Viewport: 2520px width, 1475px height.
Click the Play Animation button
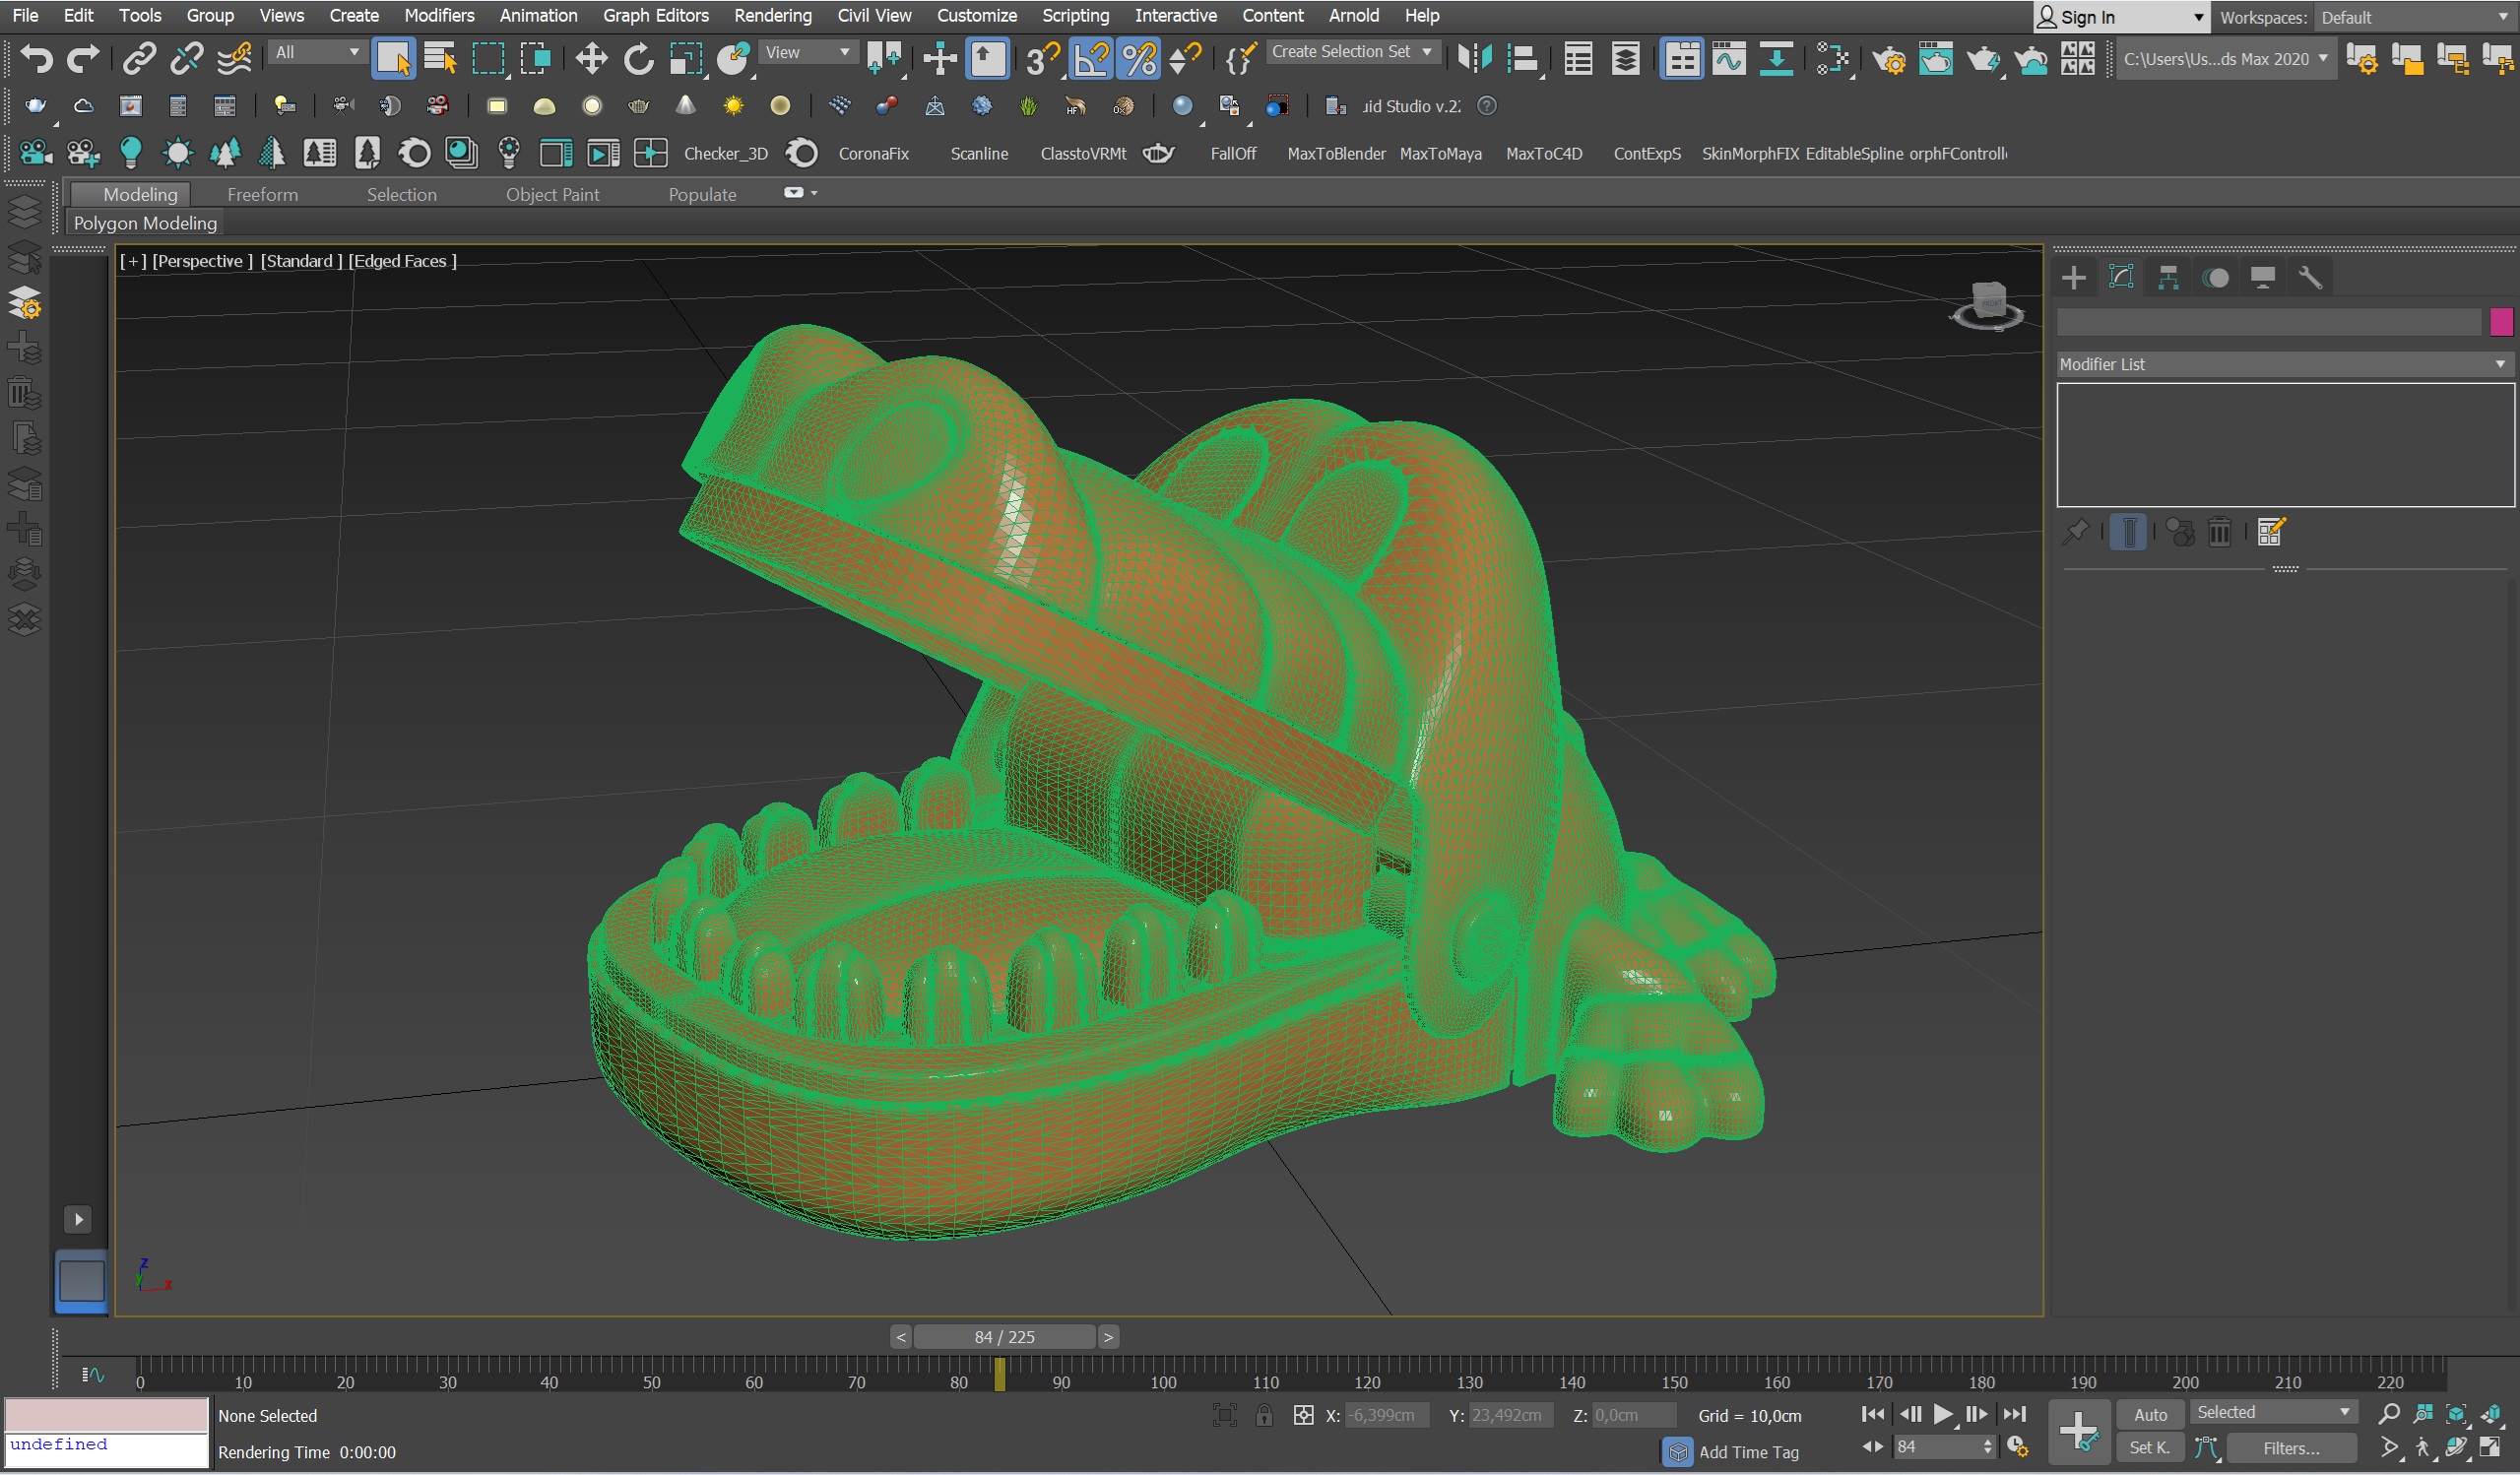pyautogui.click(x=1942, y=1414)
